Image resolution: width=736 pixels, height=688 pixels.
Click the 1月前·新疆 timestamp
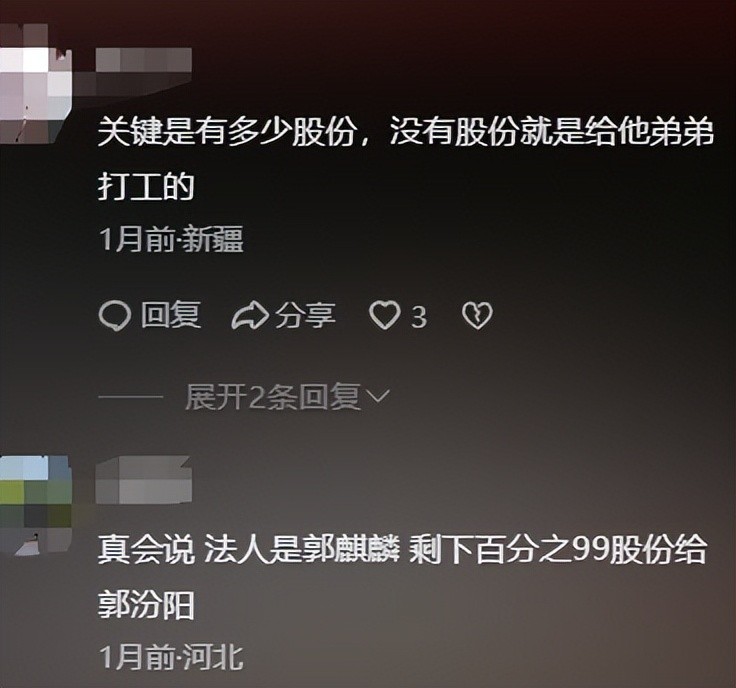pos(171,239)
